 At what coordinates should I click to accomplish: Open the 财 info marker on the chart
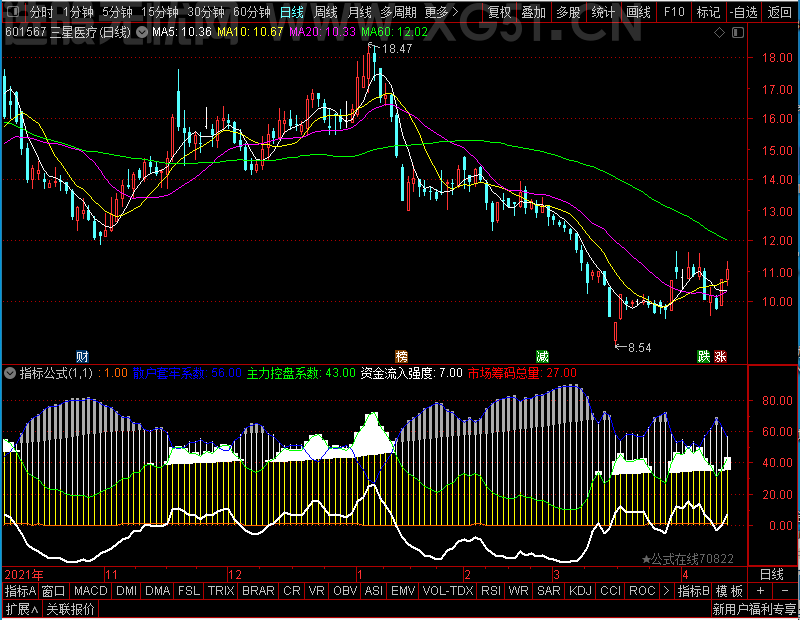82,356
